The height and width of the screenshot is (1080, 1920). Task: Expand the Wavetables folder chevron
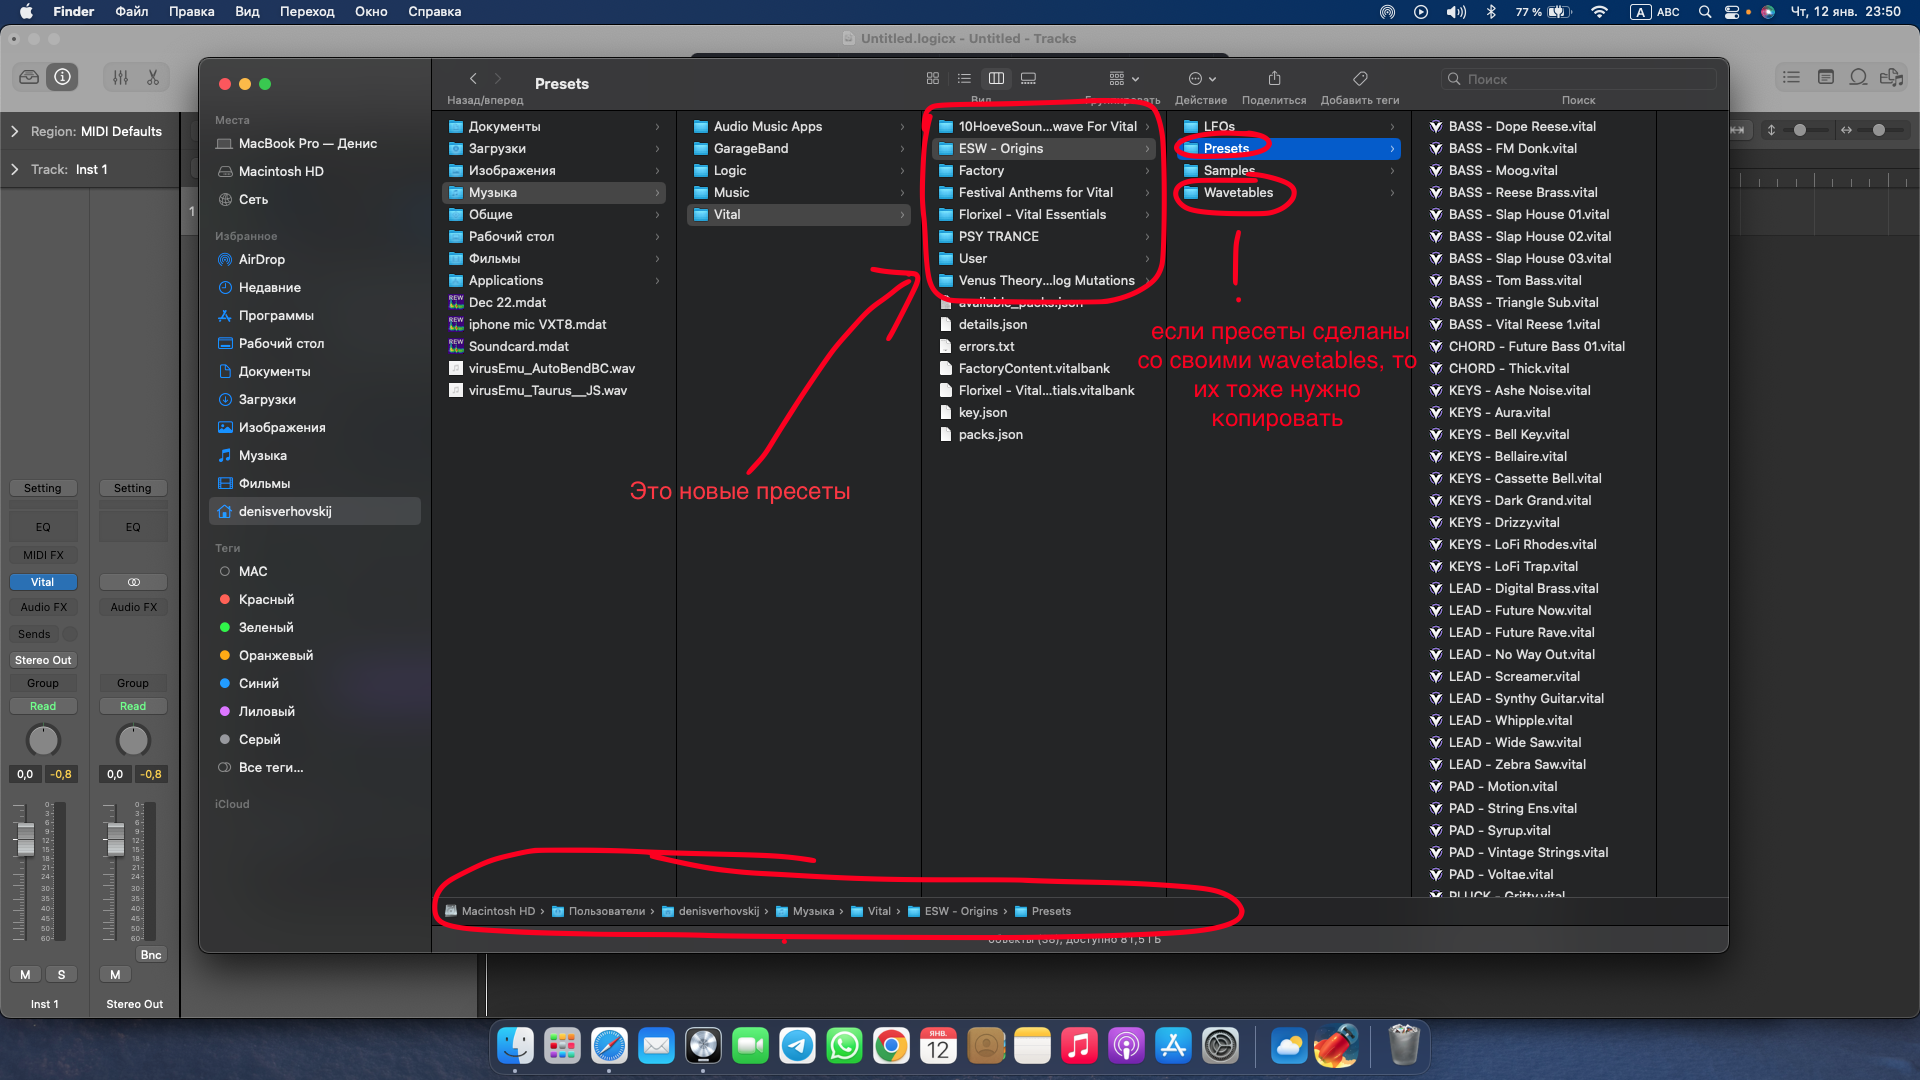tap(1392, 192)
